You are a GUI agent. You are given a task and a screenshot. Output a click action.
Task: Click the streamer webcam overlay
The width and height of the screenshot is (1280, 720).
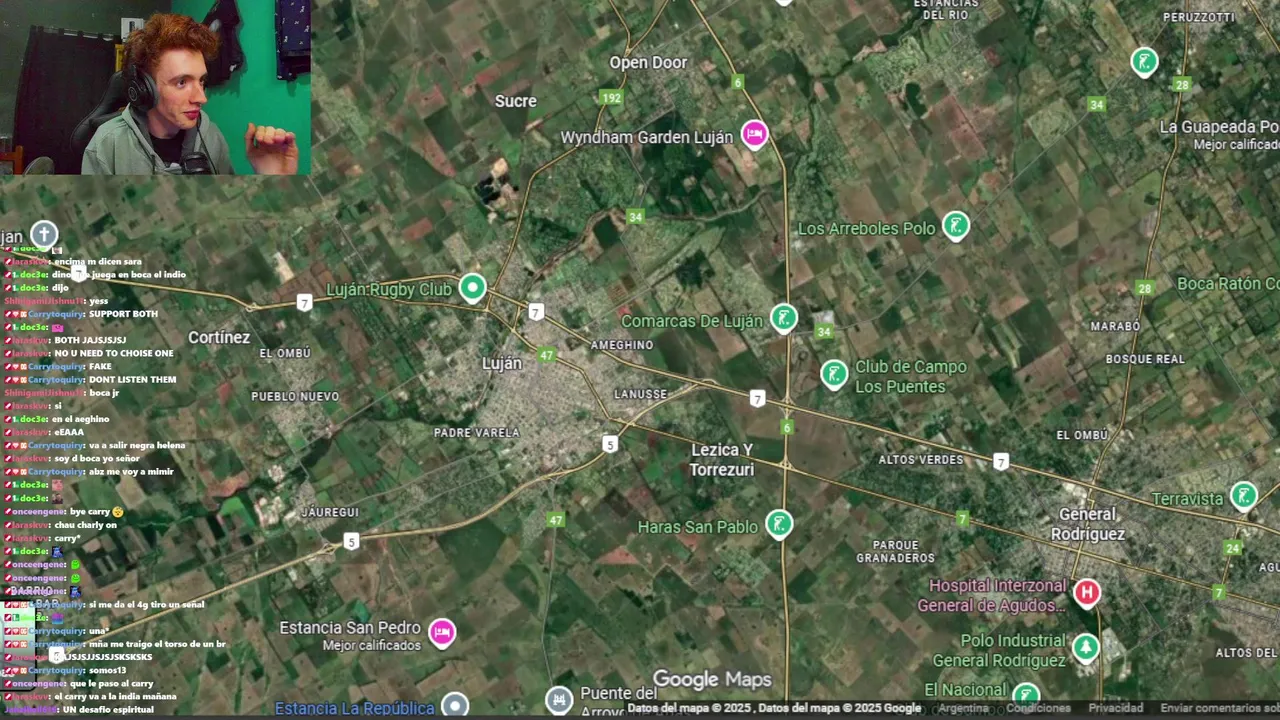click(x=156, y=87)
